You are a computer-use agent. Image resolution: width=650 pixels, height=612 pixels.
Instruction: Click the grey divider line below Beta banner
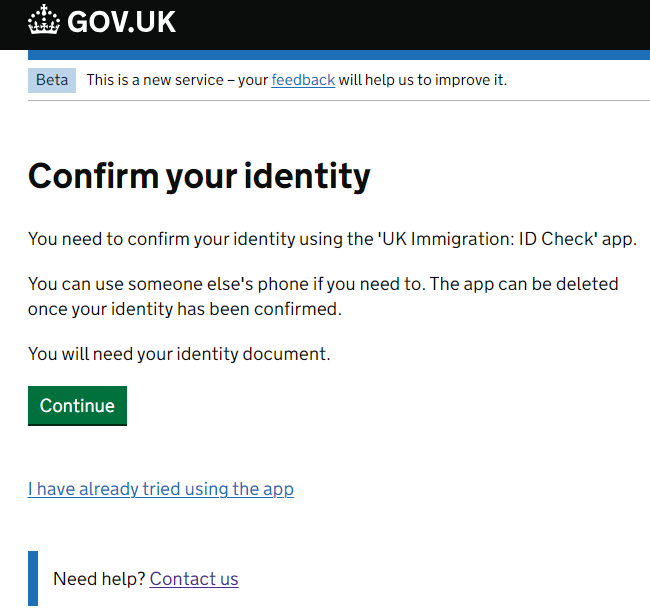click(x=339, y=100)
